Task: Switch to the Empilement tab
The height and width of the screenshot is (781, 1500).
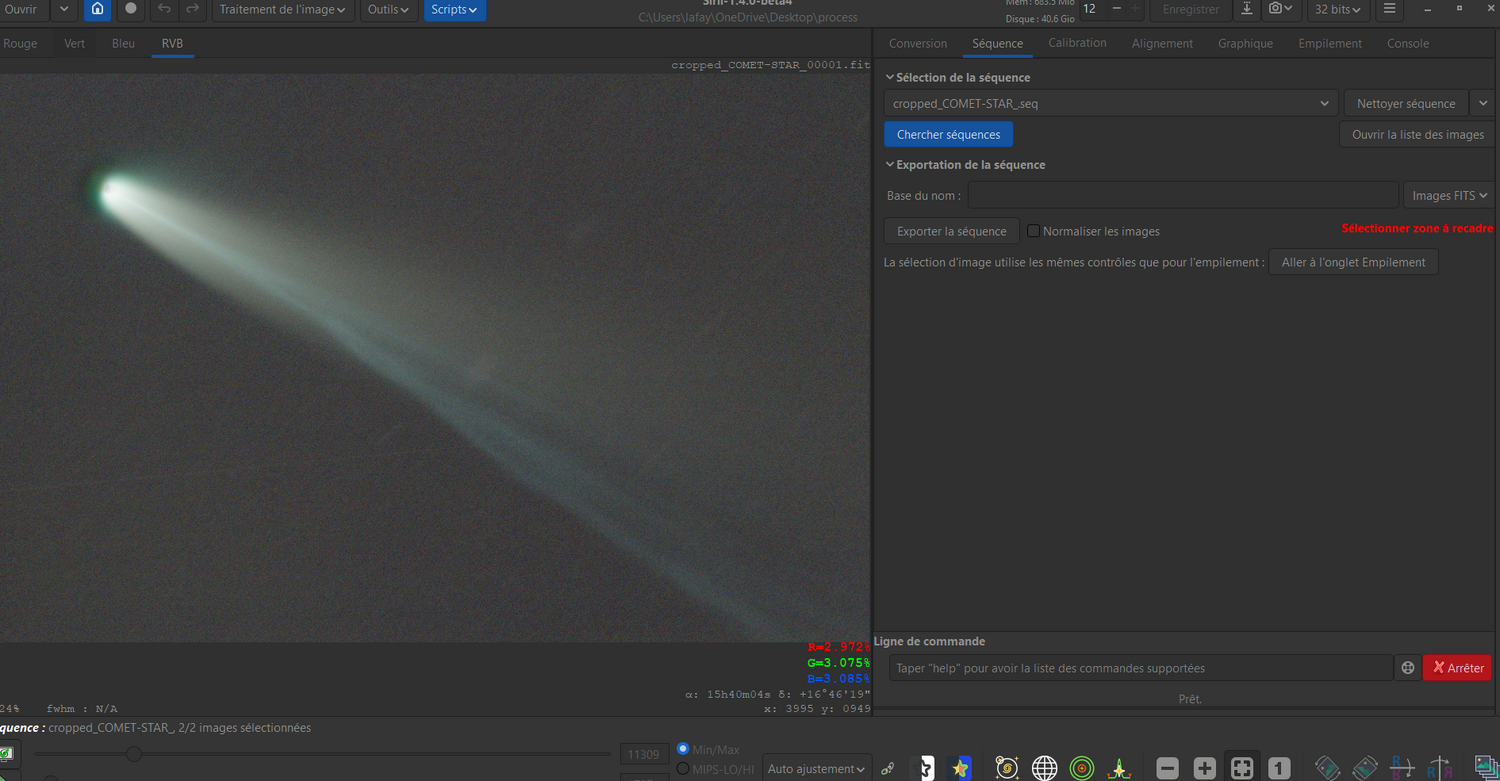Action: point(1329,43)
